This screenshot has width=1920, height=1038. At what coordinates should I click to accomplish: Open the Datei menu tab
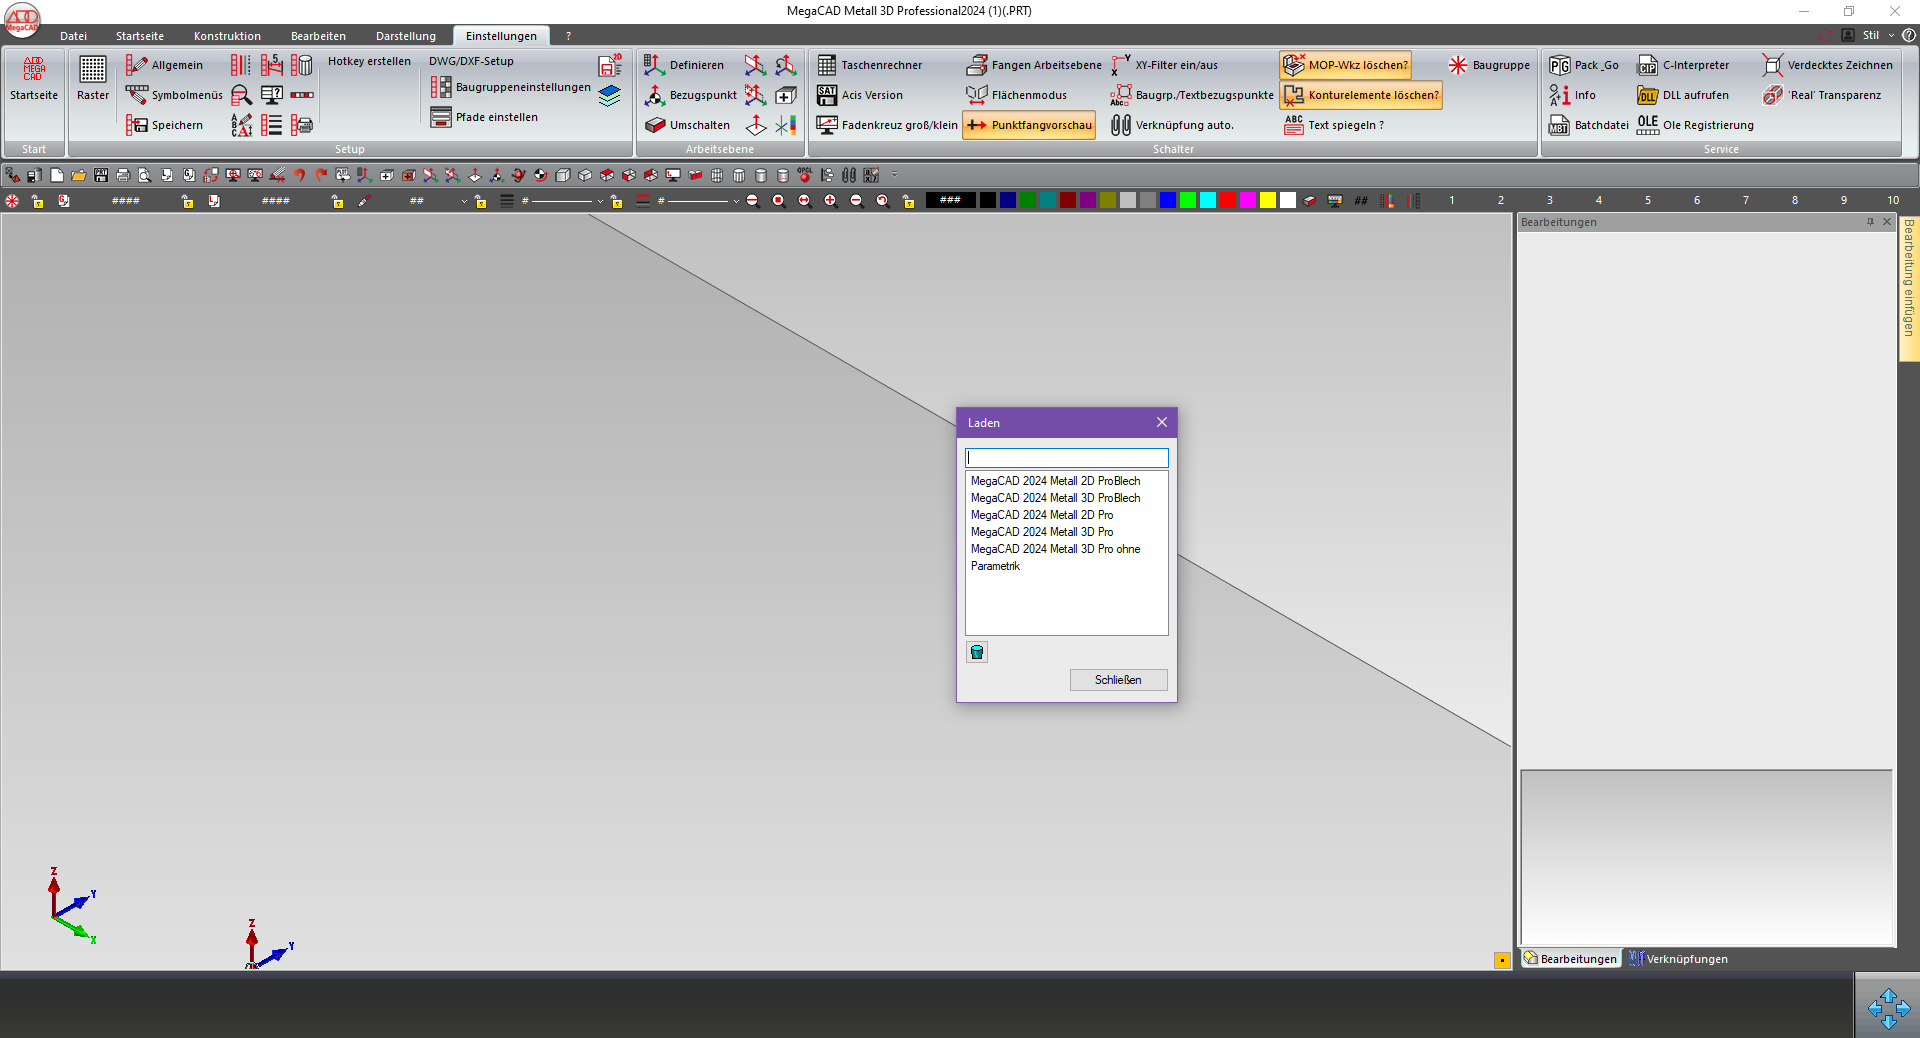(73, 36)
